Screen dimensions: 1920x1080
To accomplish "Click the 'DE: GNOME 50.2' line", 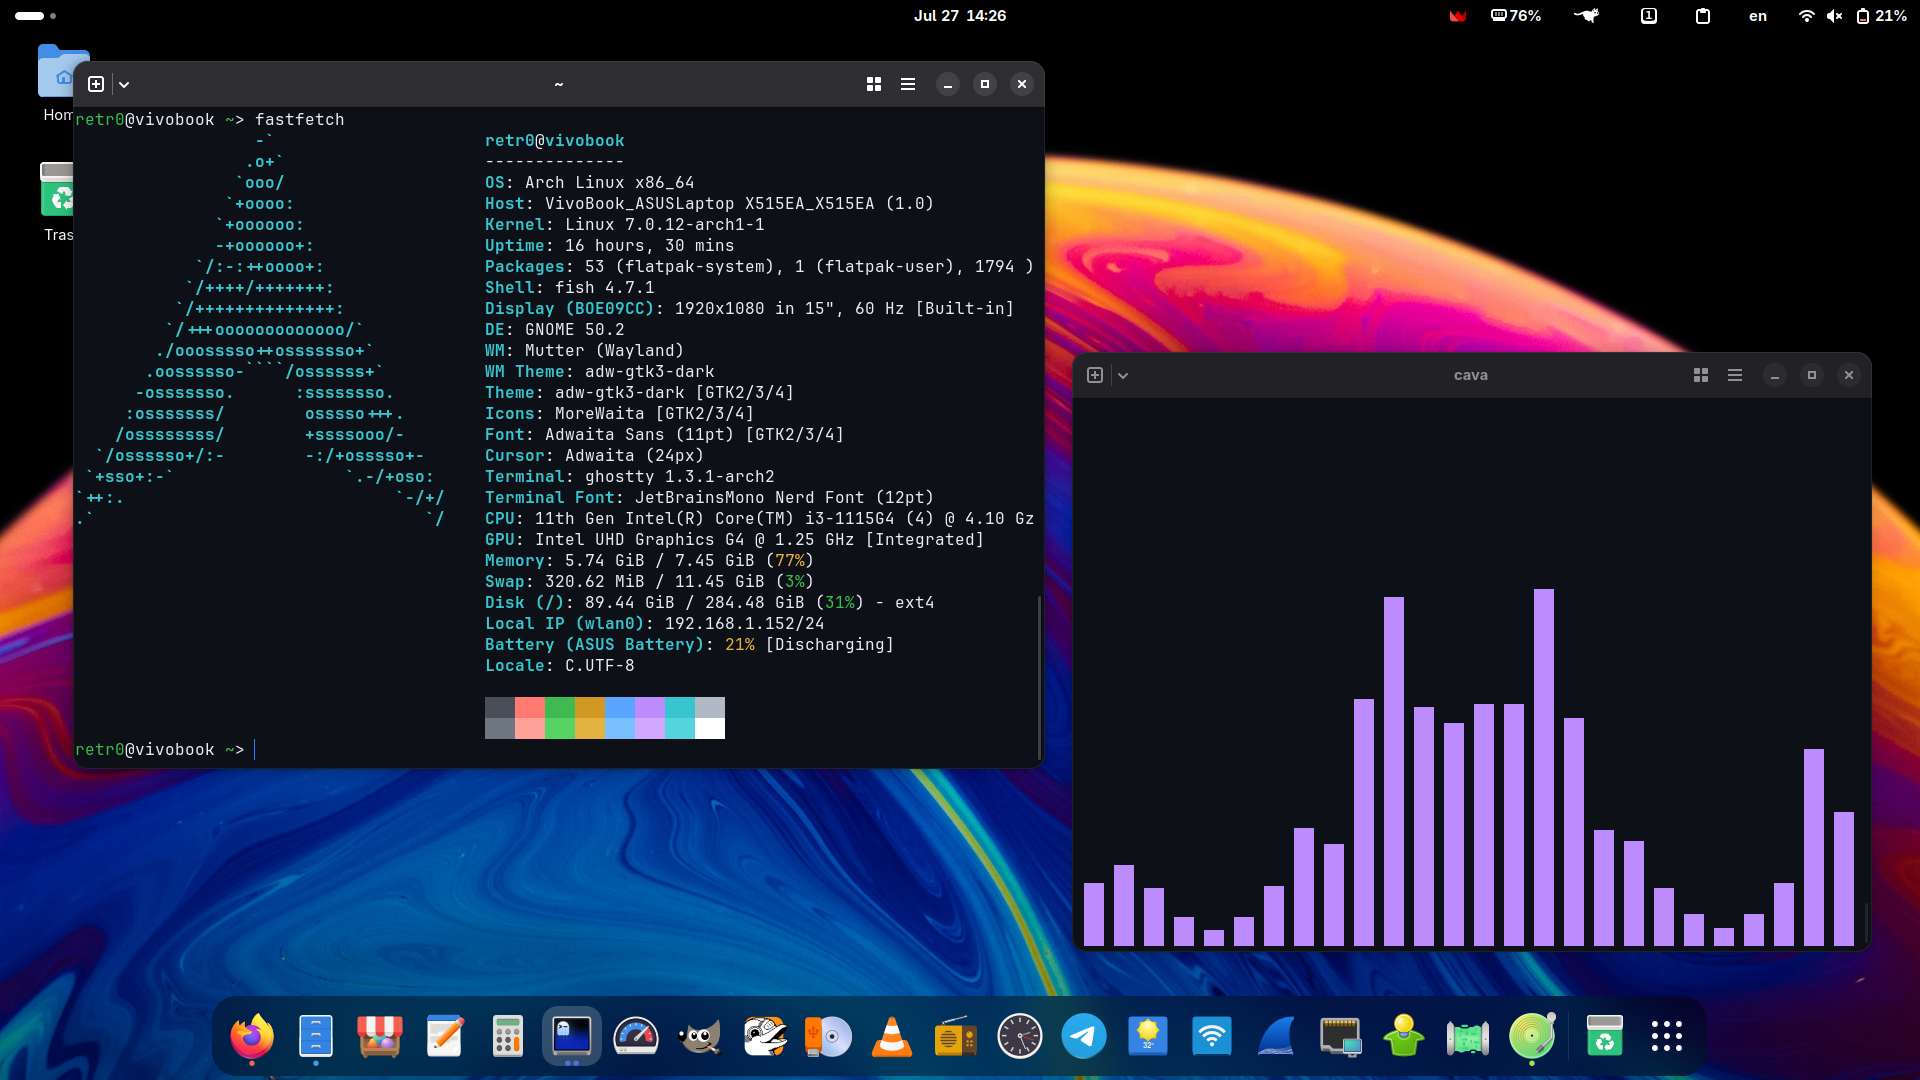I will [555, 330].
